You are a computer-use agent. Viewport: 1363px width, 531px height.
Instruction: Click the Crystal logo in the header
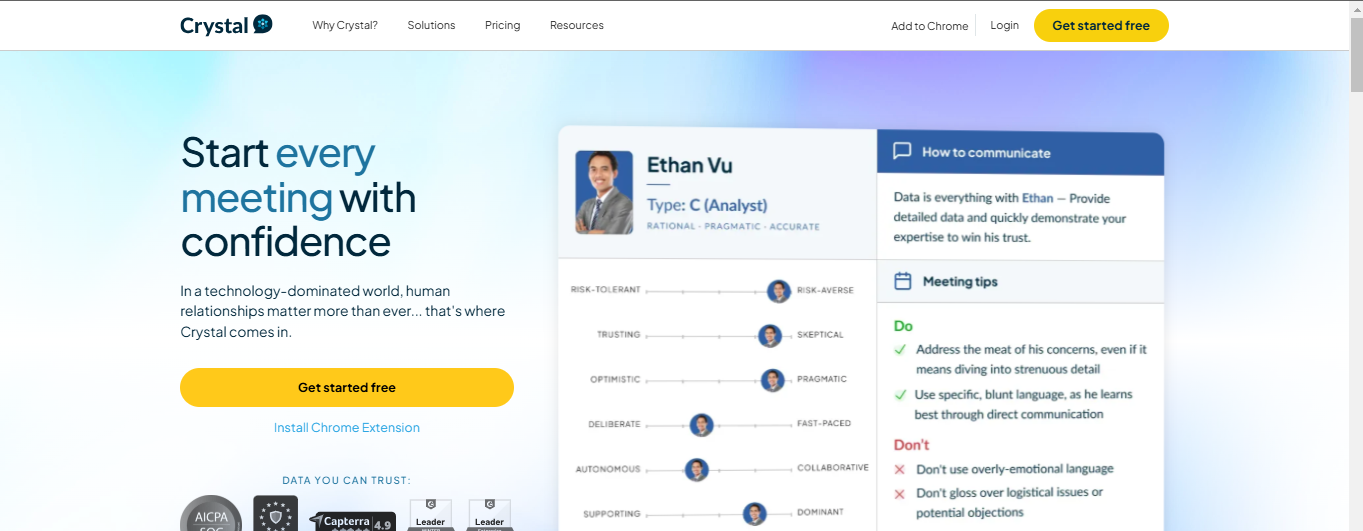(226, 25)
